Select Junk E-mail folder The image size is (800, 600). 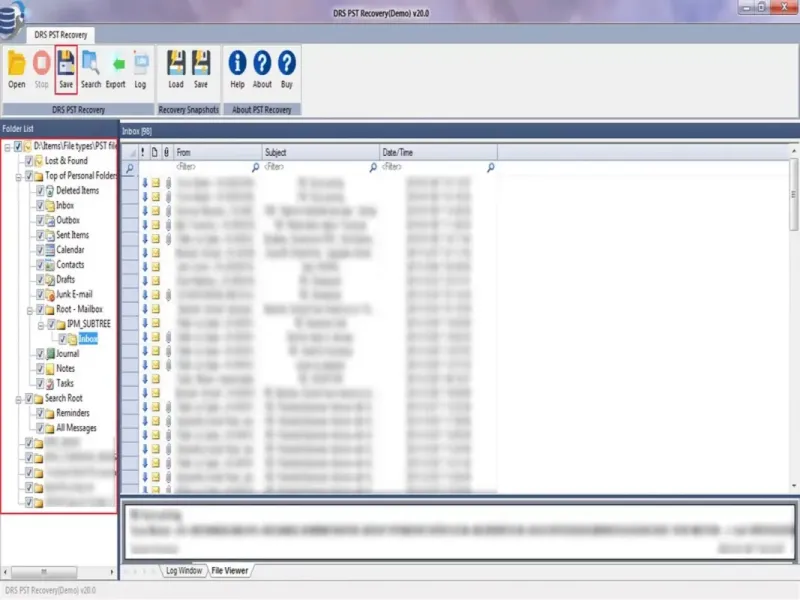coord(74,294)
